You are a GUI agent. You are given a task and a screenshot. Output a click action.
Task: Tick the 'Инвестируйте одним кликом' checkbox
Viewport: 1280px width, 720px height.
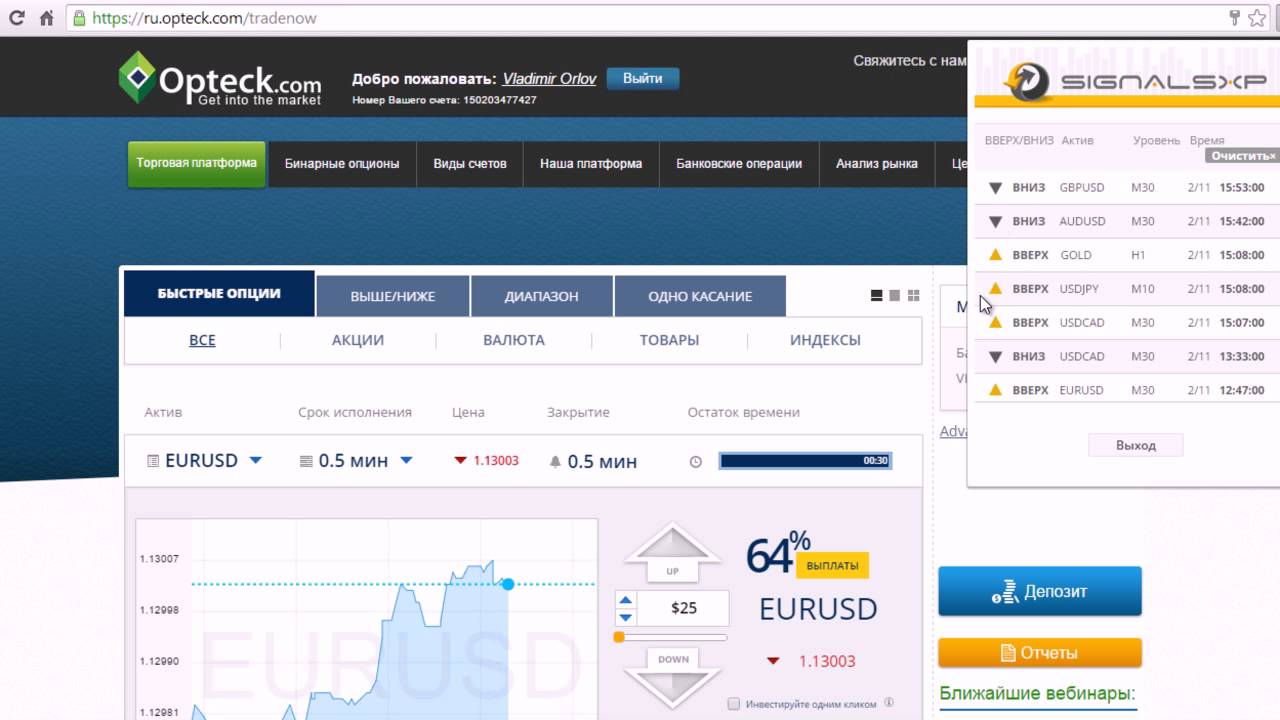(x=734, y=704)
